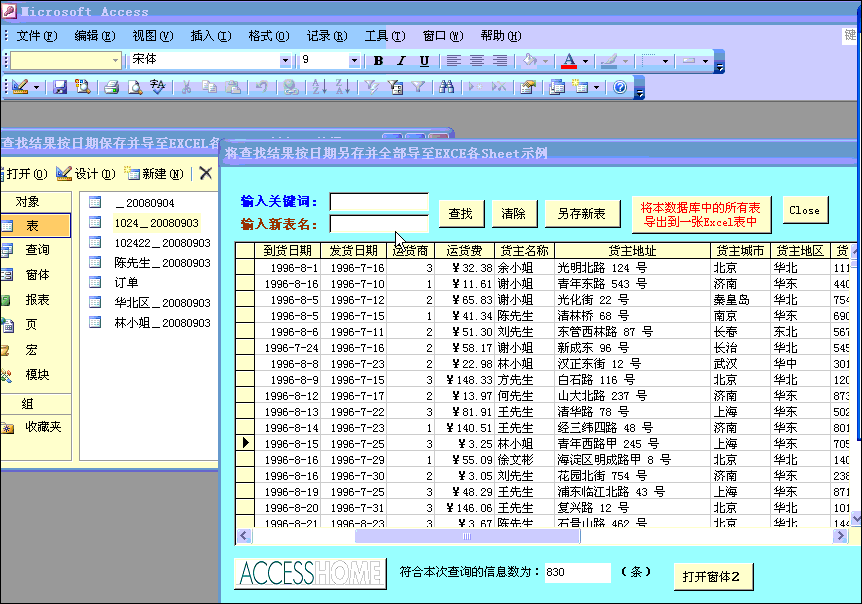The height and width of the screenshot is (604, 862).
Task: Click the 运货费 column header
Action: click(465, 251)
